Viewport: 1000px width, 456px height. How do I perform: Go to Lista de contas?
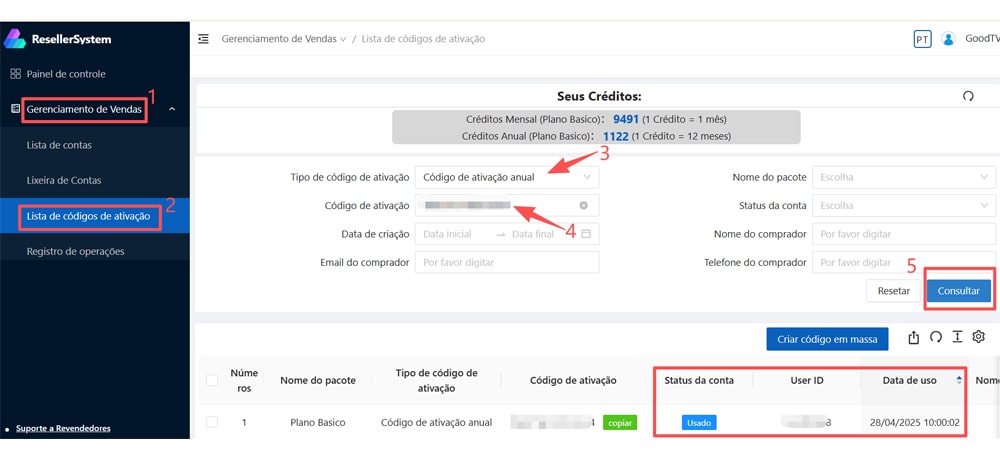(x=59, y=145)
